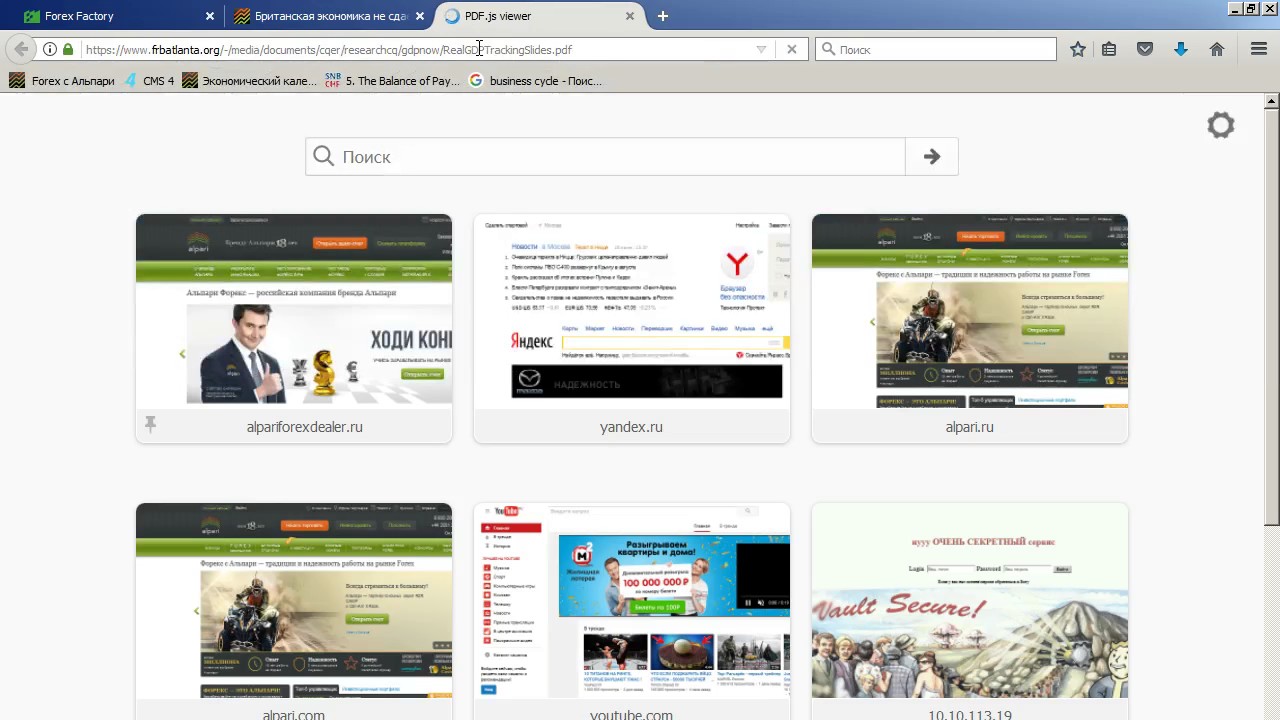Bookmark this page with star icon
The image size is (1280, 720).
pos(1078,49)
